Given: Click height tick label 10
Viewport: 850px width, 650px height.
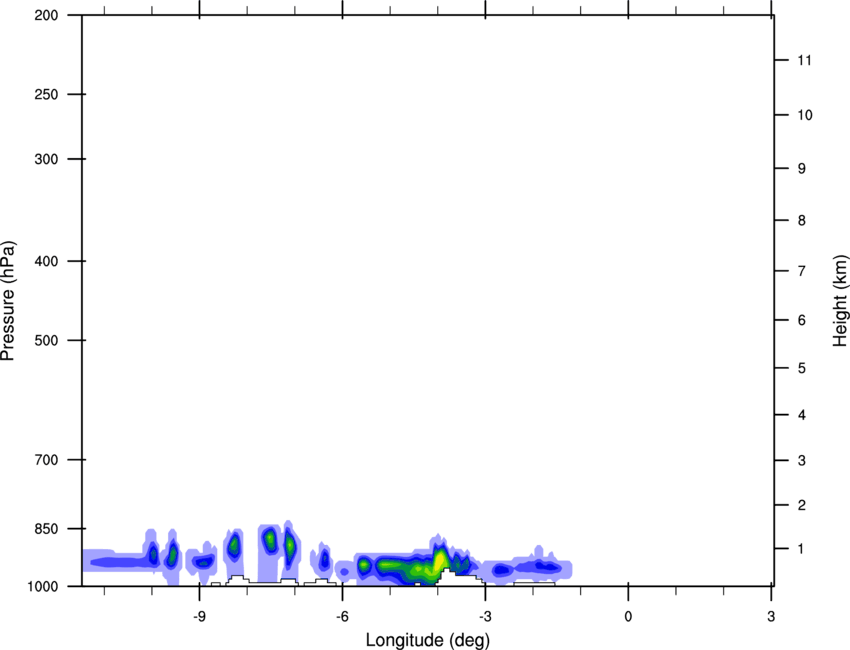Looking at the screenshot, I should point(805,115).
